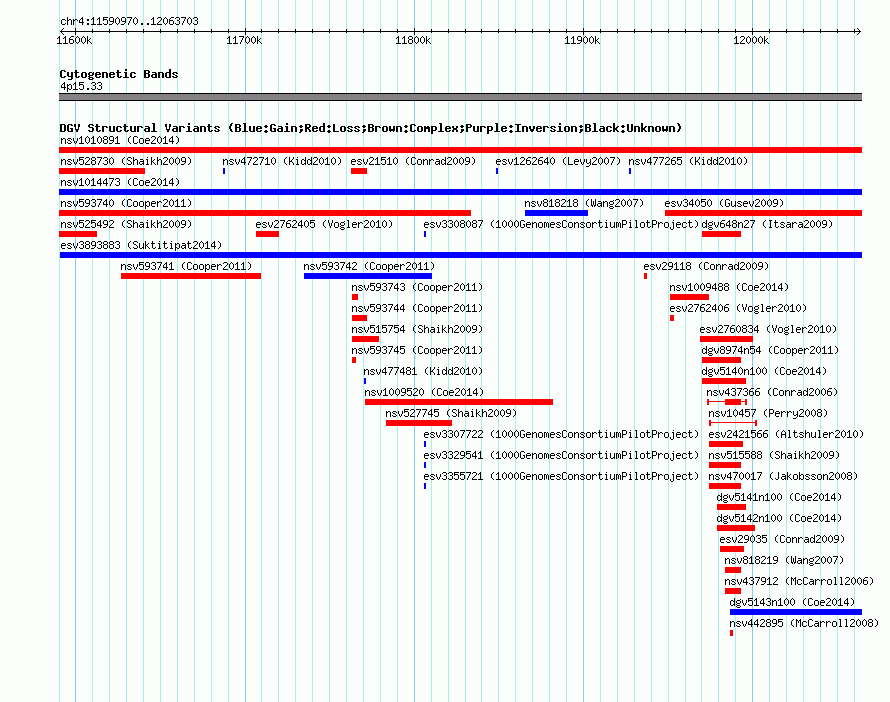Select nsv527745 (Shaikh2009) variant label
Image resolution: width=890 pixels, height=702 pixels.
tap(451, 413)
